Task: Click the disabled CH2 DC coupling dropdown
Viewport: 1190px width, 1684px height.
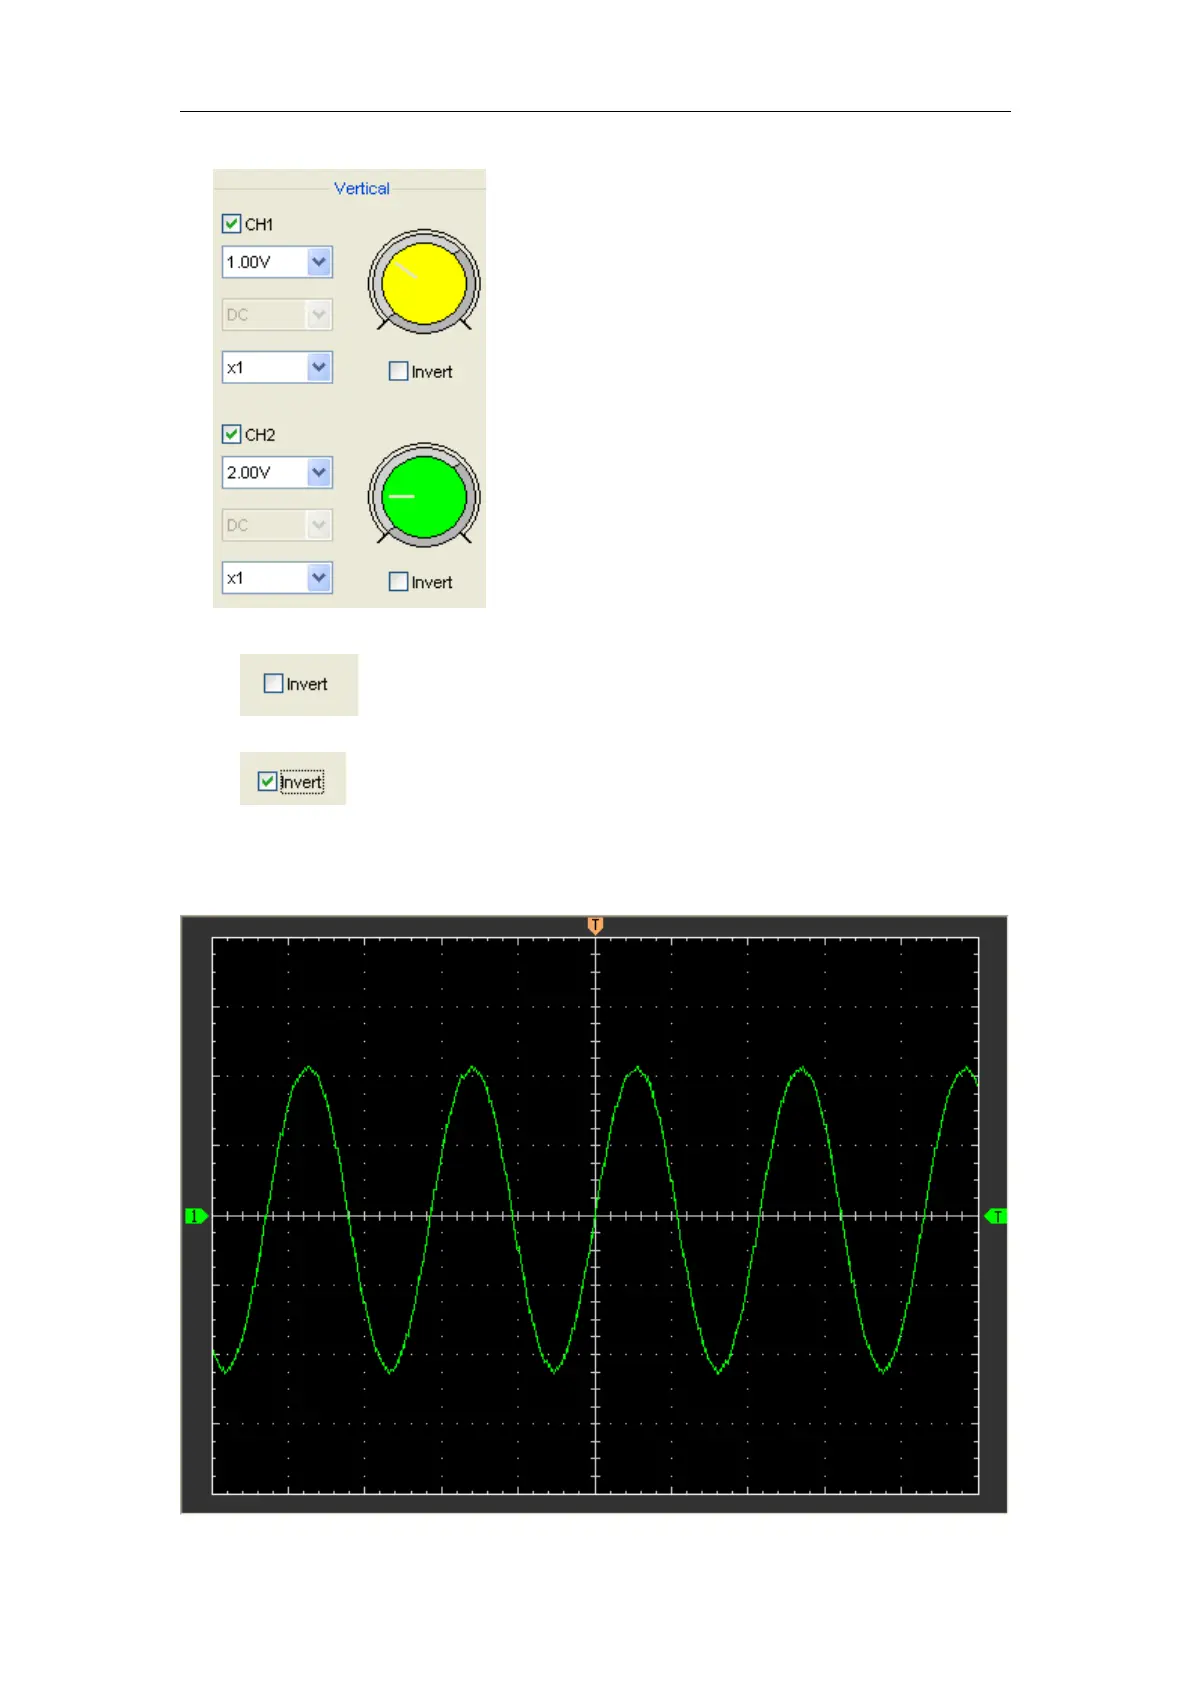Action: point(277,525)
